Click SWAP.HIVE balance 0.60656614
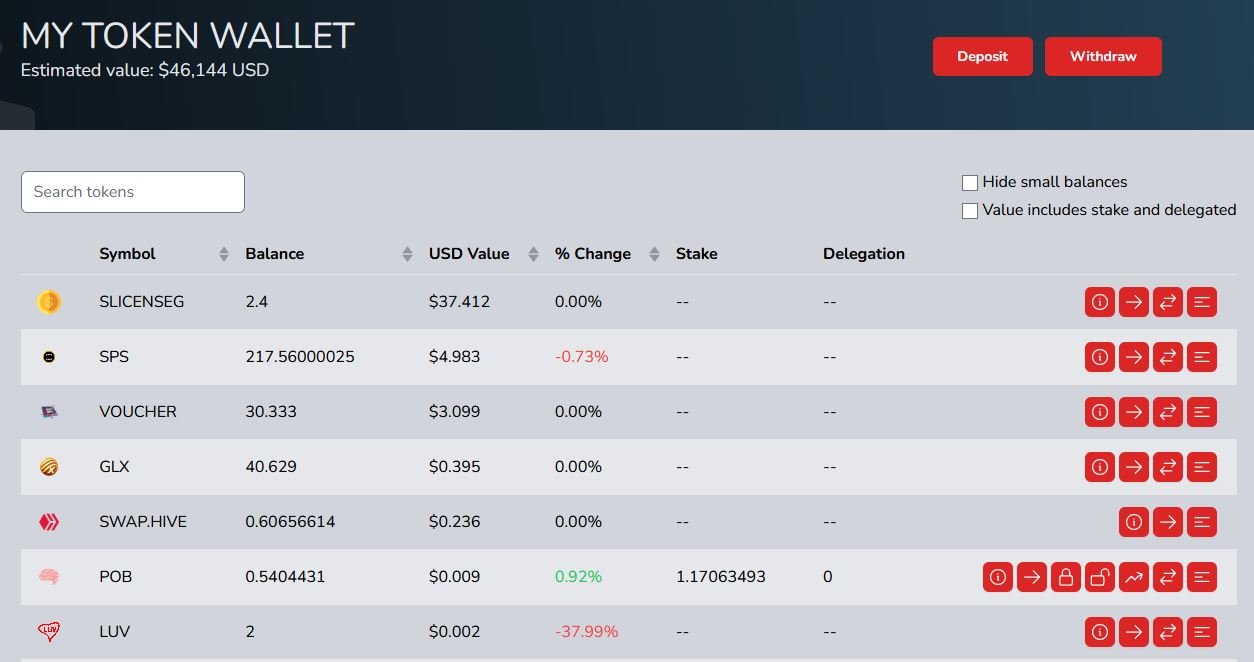1254x662 pixels. (x=290, y=522)
